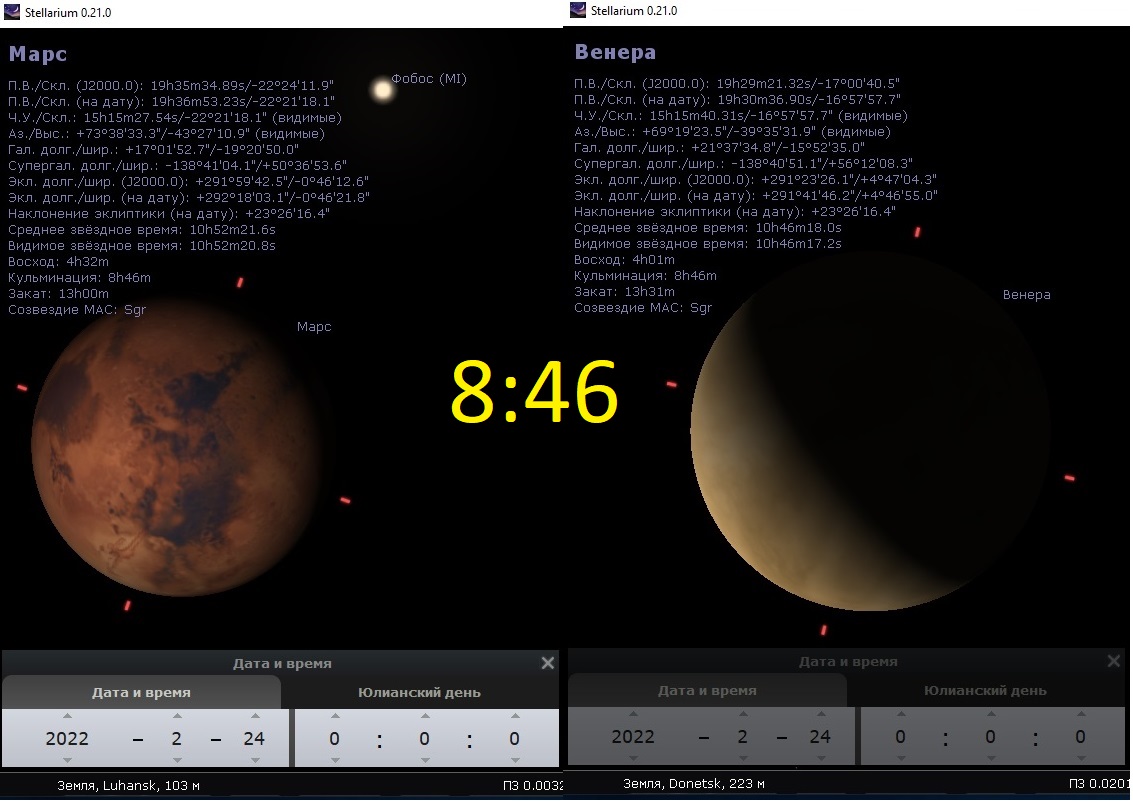This screenshot has height=803, width=1133.
Task: Click the Венера label beside the planet
Action: coord(1026,295)
